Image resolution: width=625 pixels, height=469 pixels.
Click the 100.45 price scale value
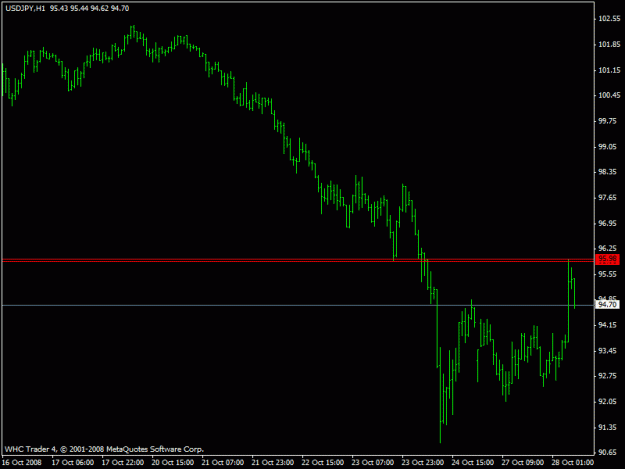click(609, 95)
